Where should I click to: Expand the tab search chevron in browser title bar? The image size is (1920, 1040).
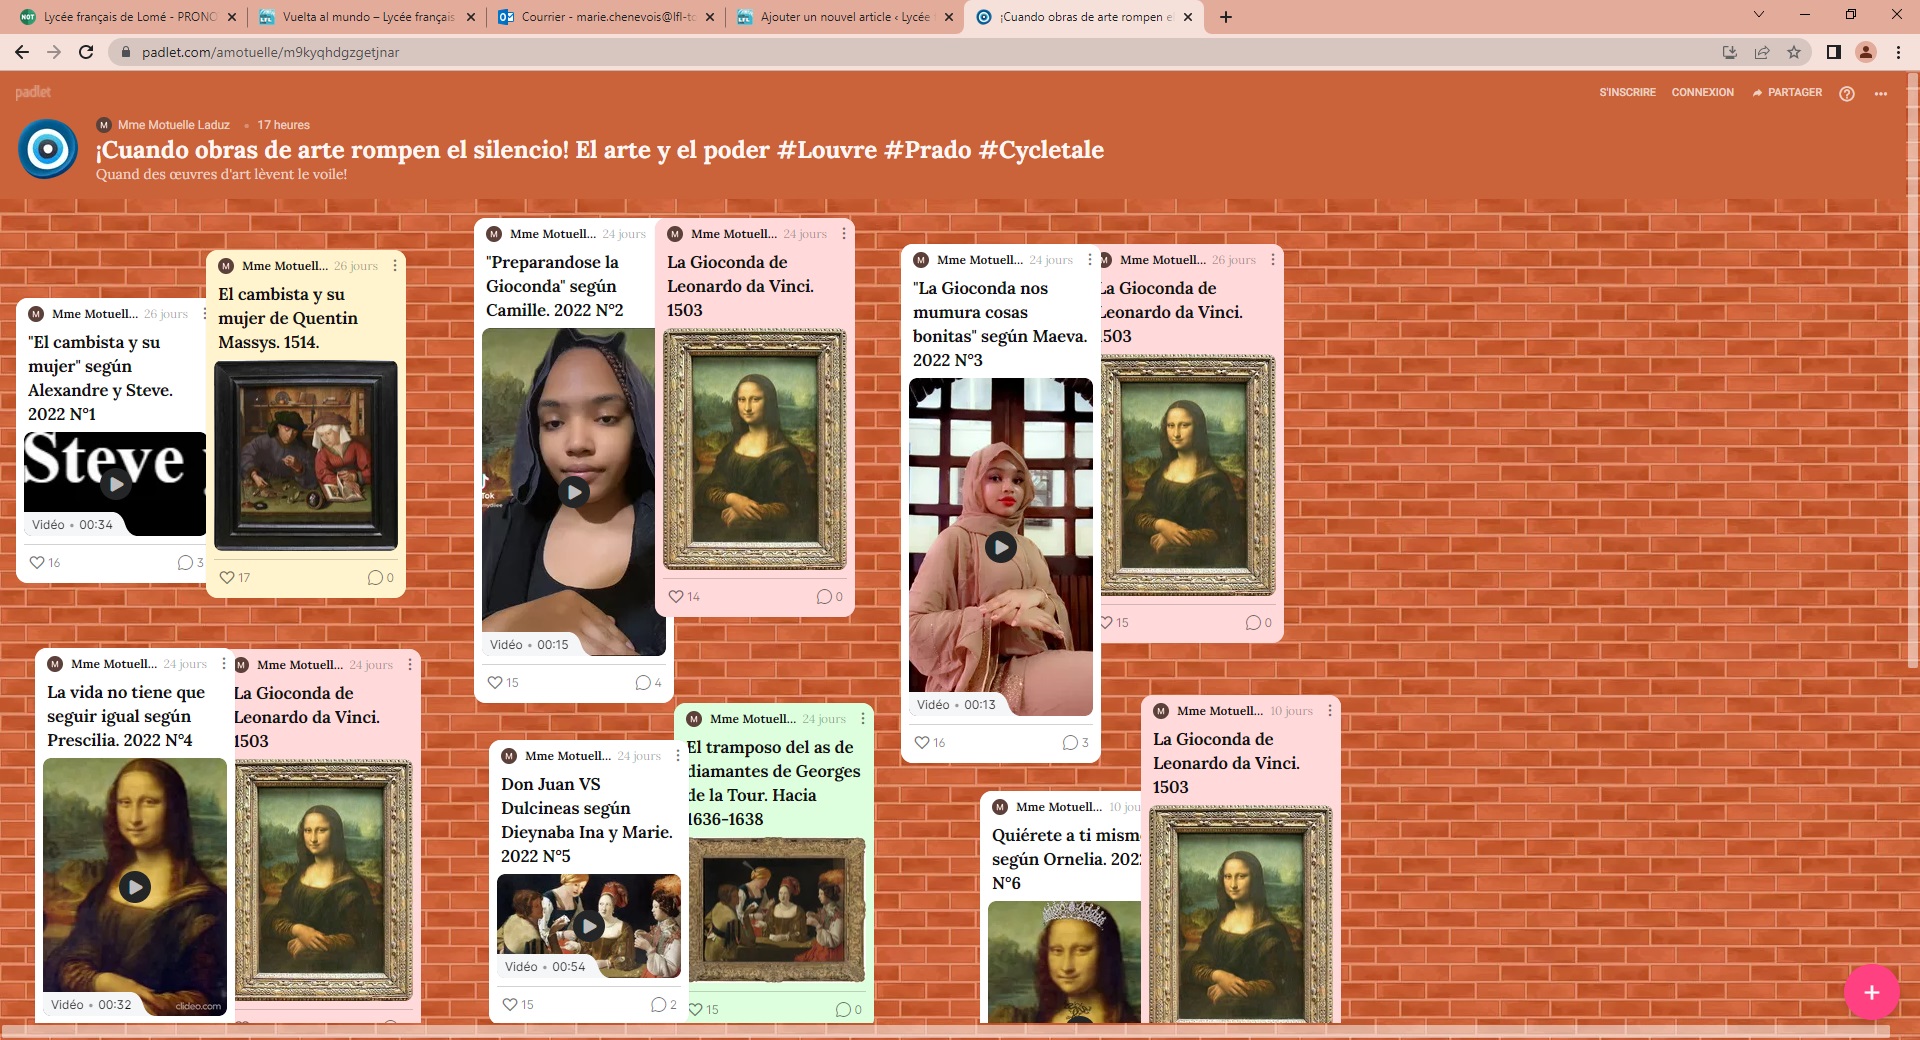[1758, 16]
